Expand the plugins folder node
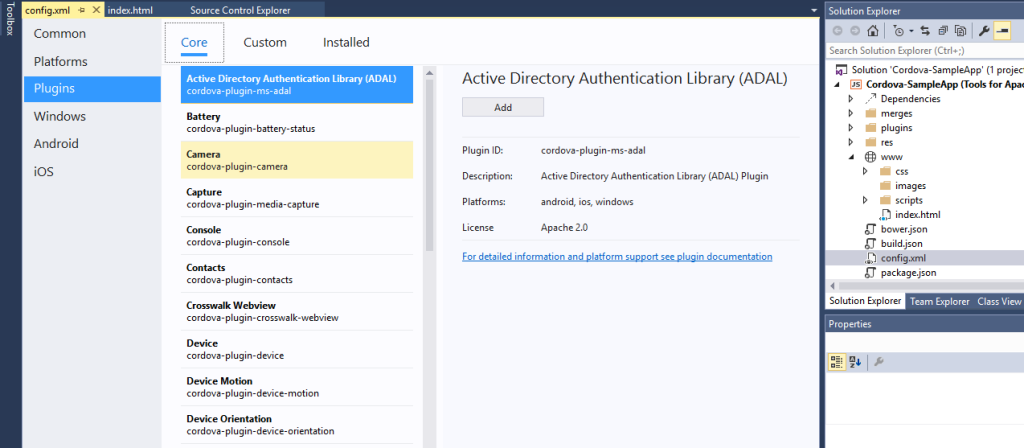Screen dimensions: 1024x448 851,128
